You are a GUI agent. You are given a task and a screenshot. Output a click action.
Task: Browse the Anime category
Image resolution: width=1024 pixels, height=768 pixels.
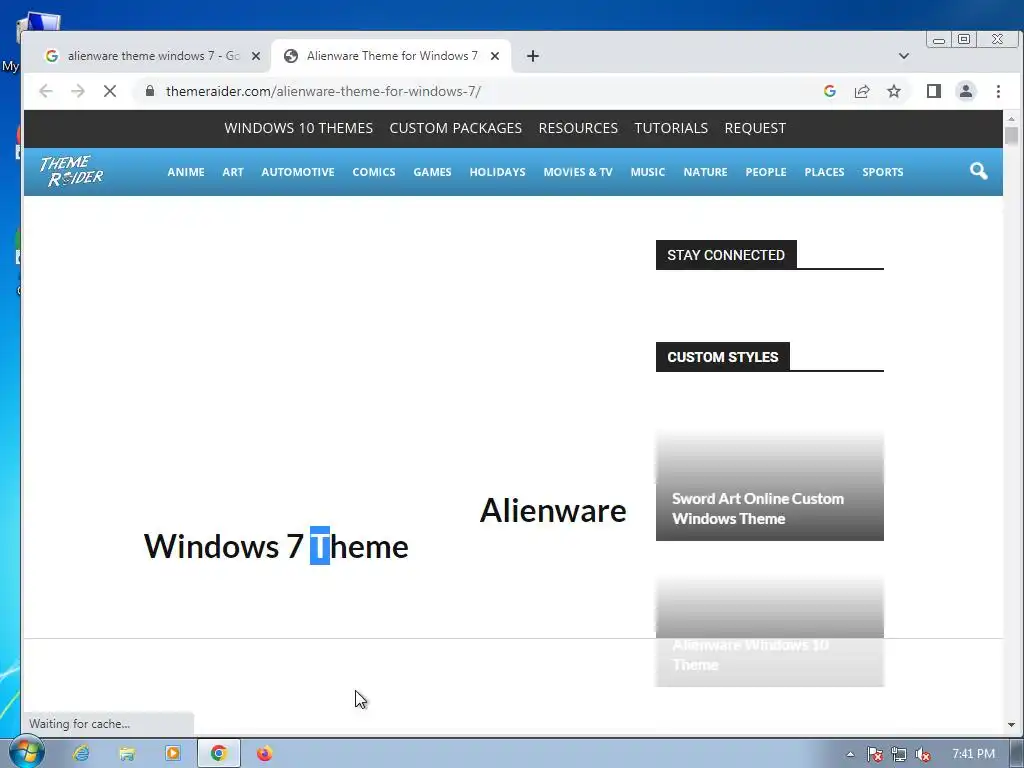click(186, 172)
